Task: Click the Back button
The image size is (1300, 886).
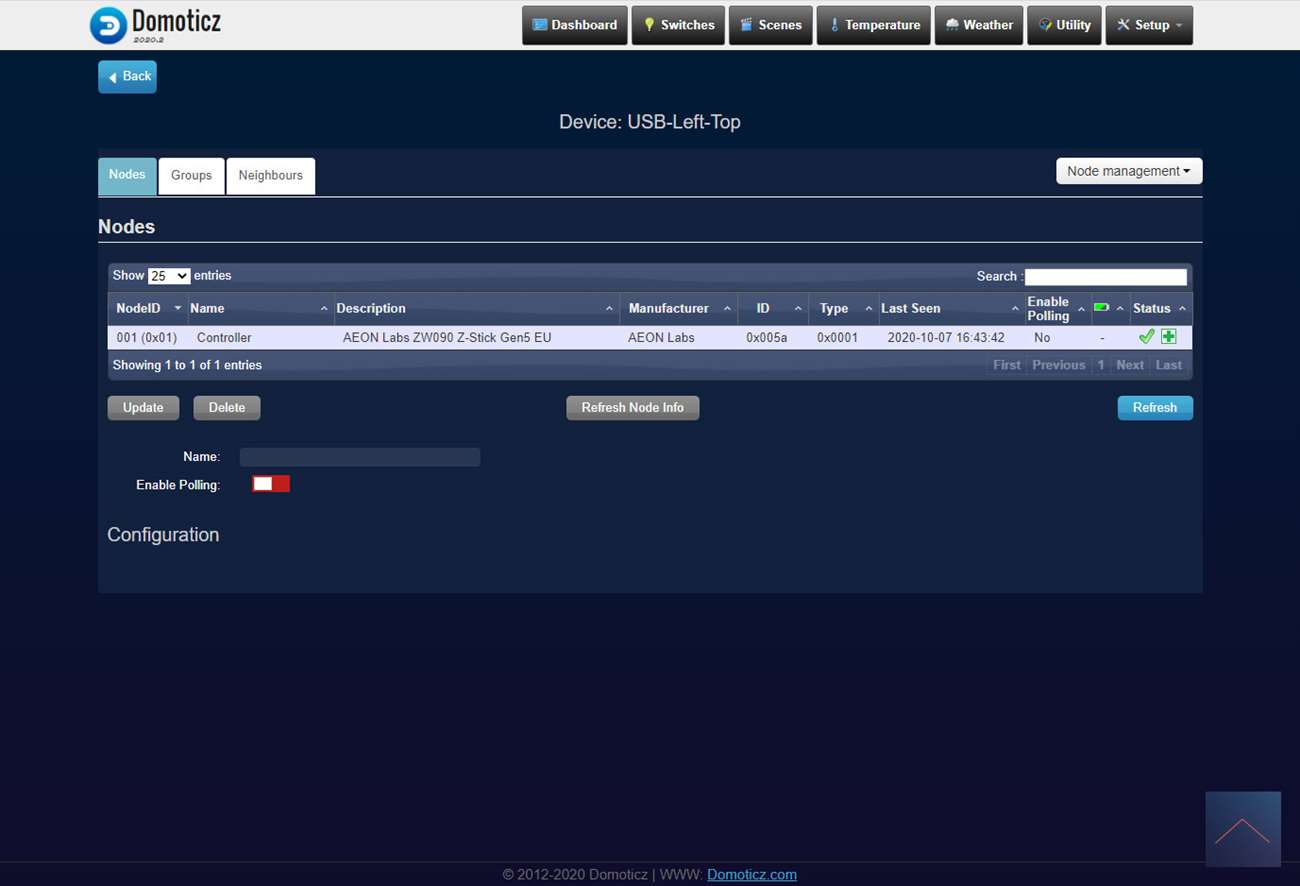Action: pos(127,77)
